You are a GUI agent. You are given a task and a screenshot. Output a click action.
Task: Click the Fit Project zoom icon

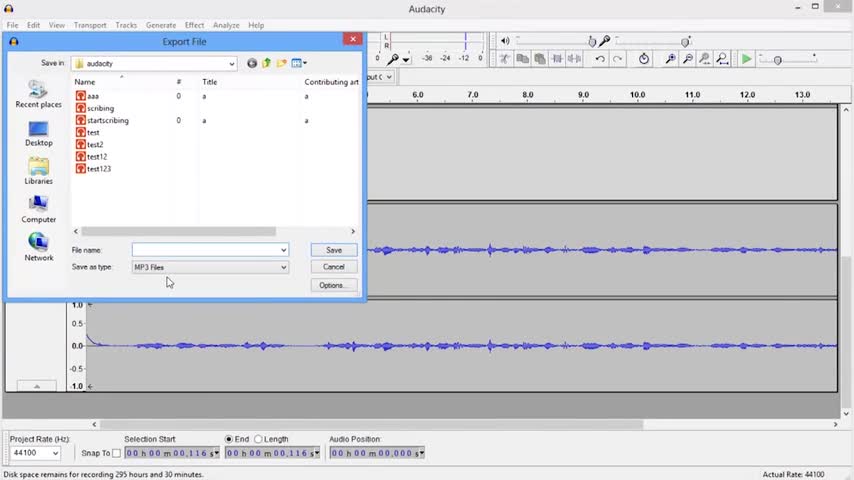[x=722, y=59]
